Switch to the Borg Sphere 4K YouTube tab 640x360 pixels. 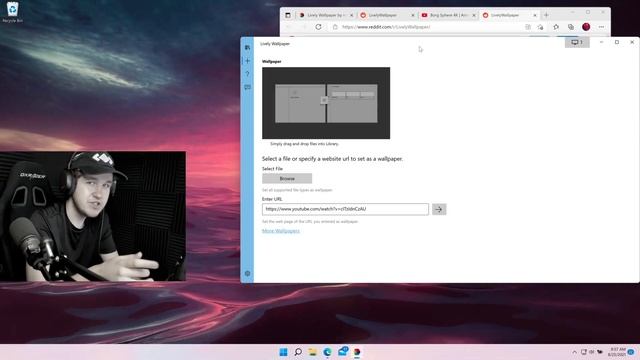[448, 15]
